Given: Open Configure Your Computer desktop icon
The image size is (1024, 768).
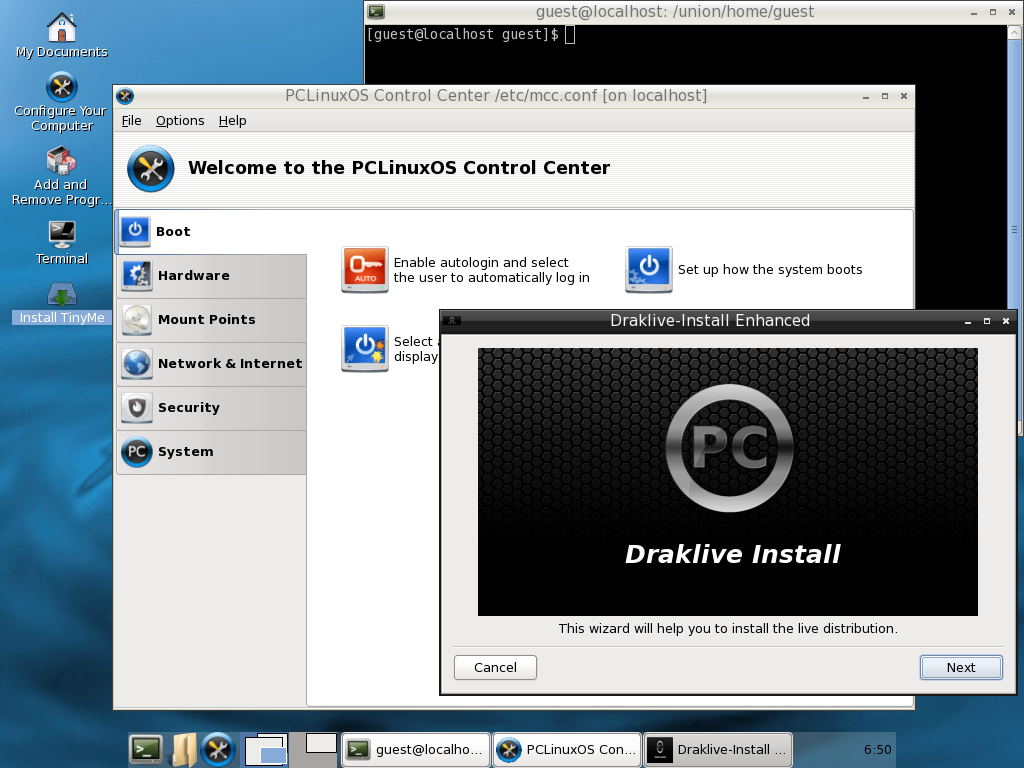Looking at the screenshot, I should coord(61,102).
